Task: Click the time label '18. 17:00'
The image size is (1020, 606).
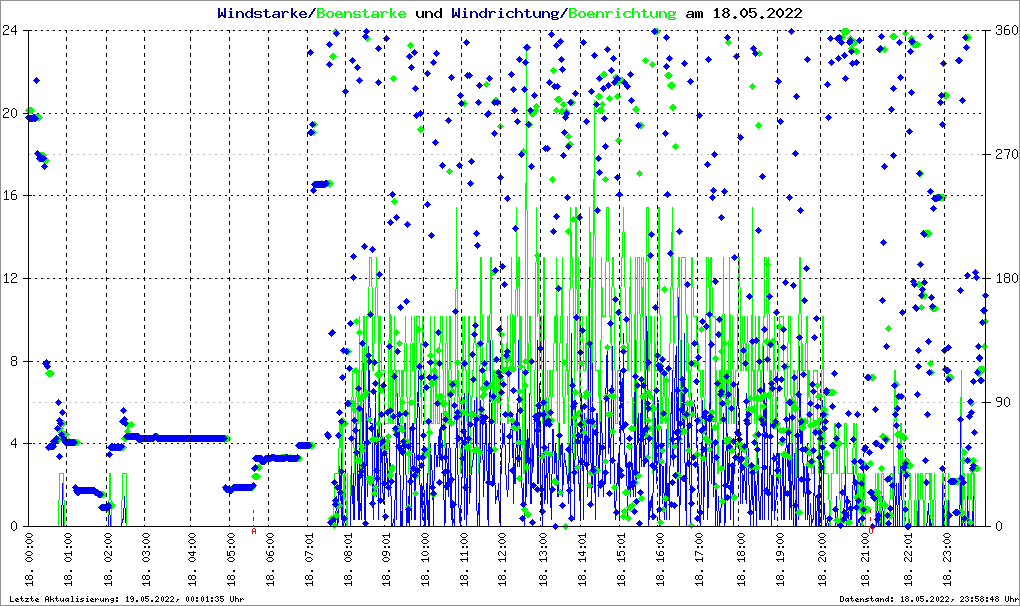Action: 699,559
